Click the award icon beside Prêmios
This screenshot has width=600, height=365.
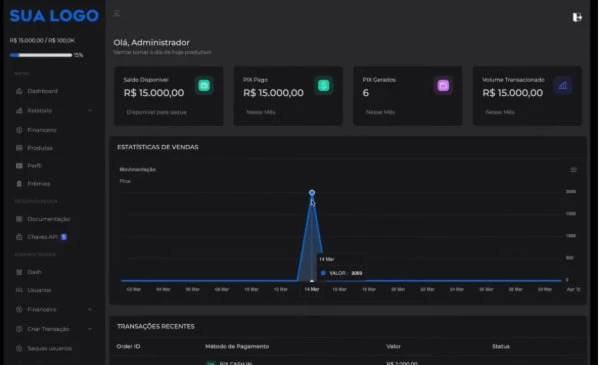click(x=19, y=184)
